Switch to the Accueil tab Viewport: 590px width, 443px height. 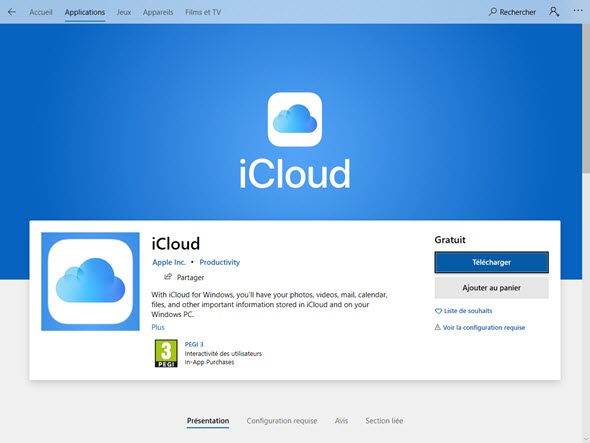point(41,12)
